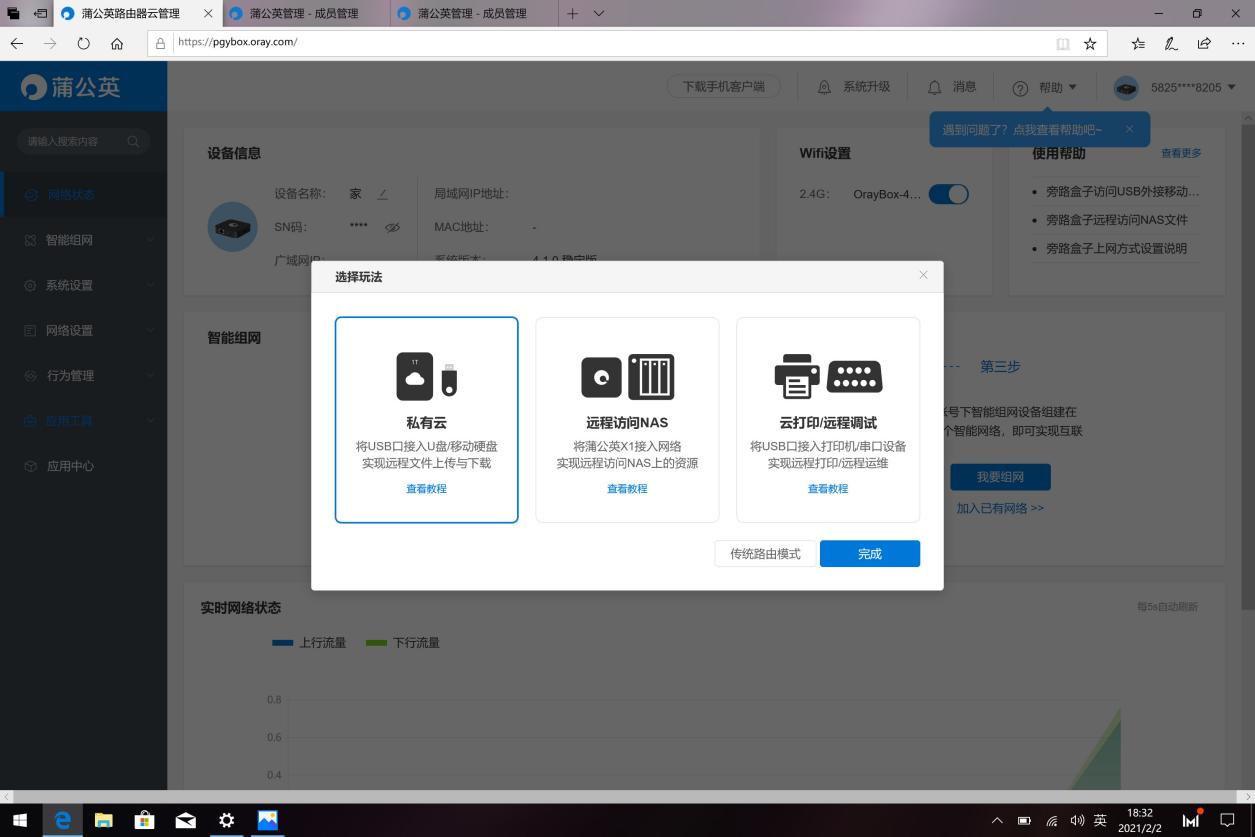Toggle 下行流量 legend in traffic chart
Viewport: 1255px width, 837px height.
[x=403, y=642]
